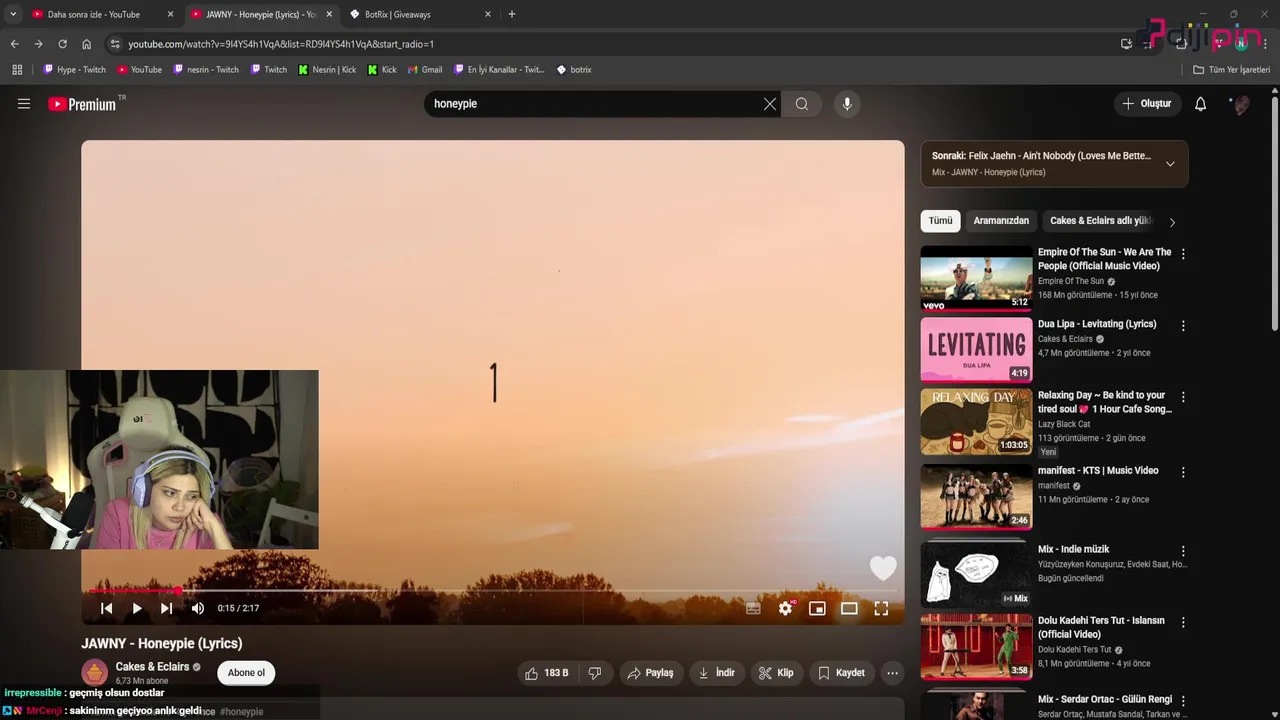
Task: Reload the page
Action: pyautogui.click(x=62, y=44)
